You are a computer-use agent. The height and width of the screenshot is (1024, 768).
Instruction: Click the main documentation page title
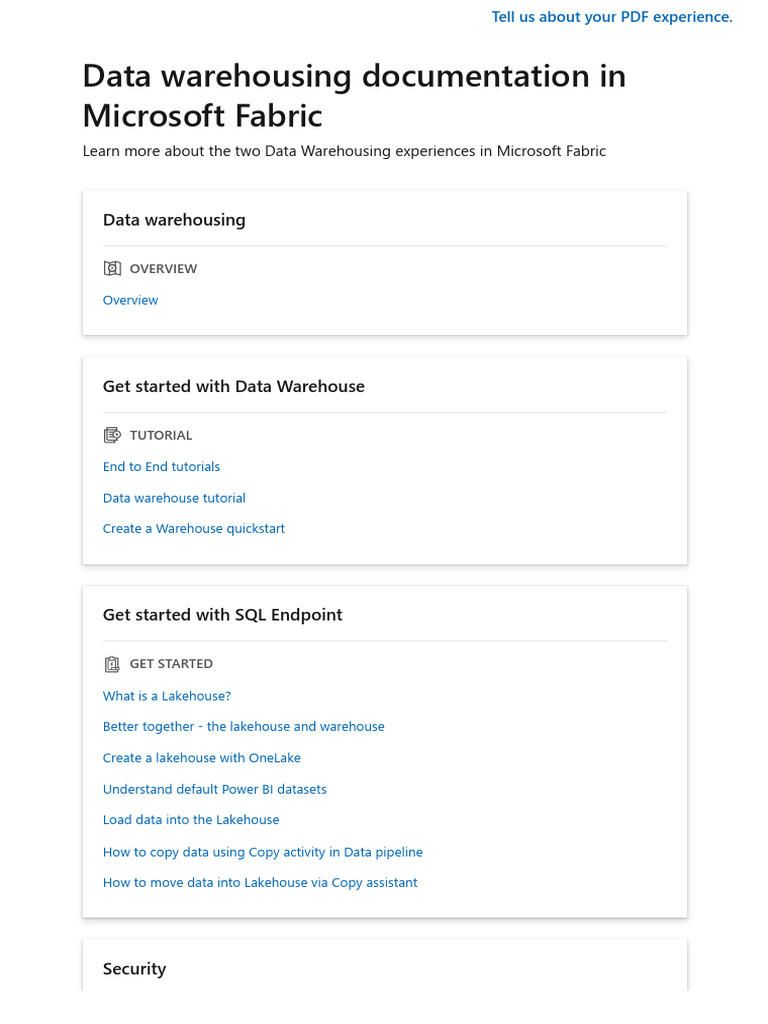pos(354,96)
